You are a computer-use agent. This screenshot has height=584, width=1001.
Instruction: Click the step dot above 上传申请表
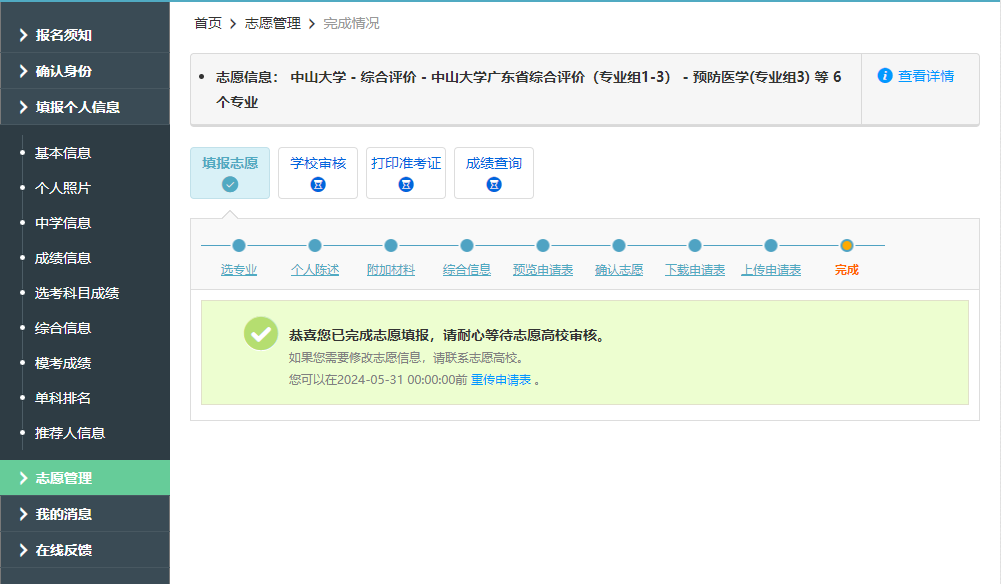771,245
